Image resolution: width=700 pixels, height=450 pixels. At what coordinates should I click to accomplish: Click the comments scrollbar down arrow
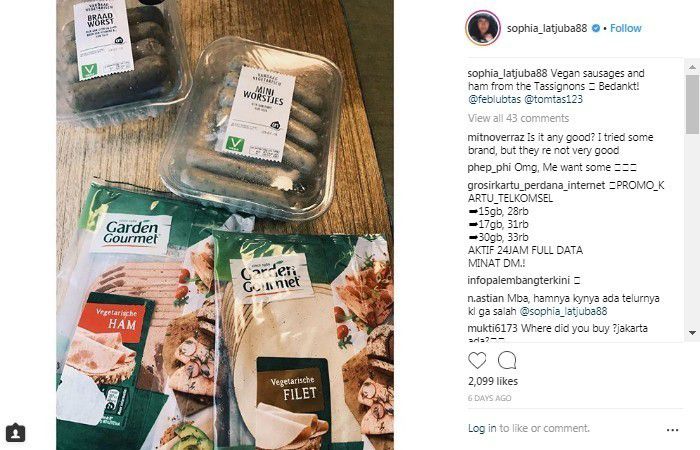(692, 333)
